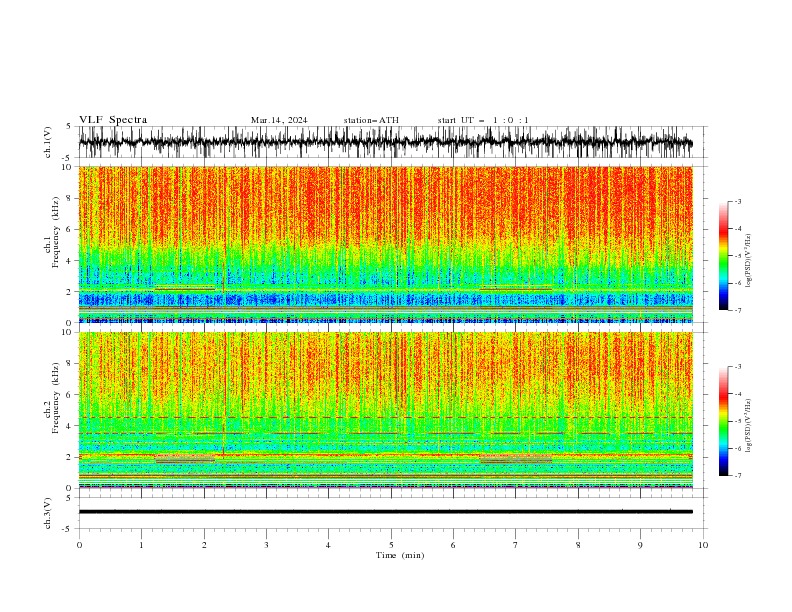This screenshot has width=792, height=612.
Task: Click the "station=ATH" label
Action: coord(371,120)
